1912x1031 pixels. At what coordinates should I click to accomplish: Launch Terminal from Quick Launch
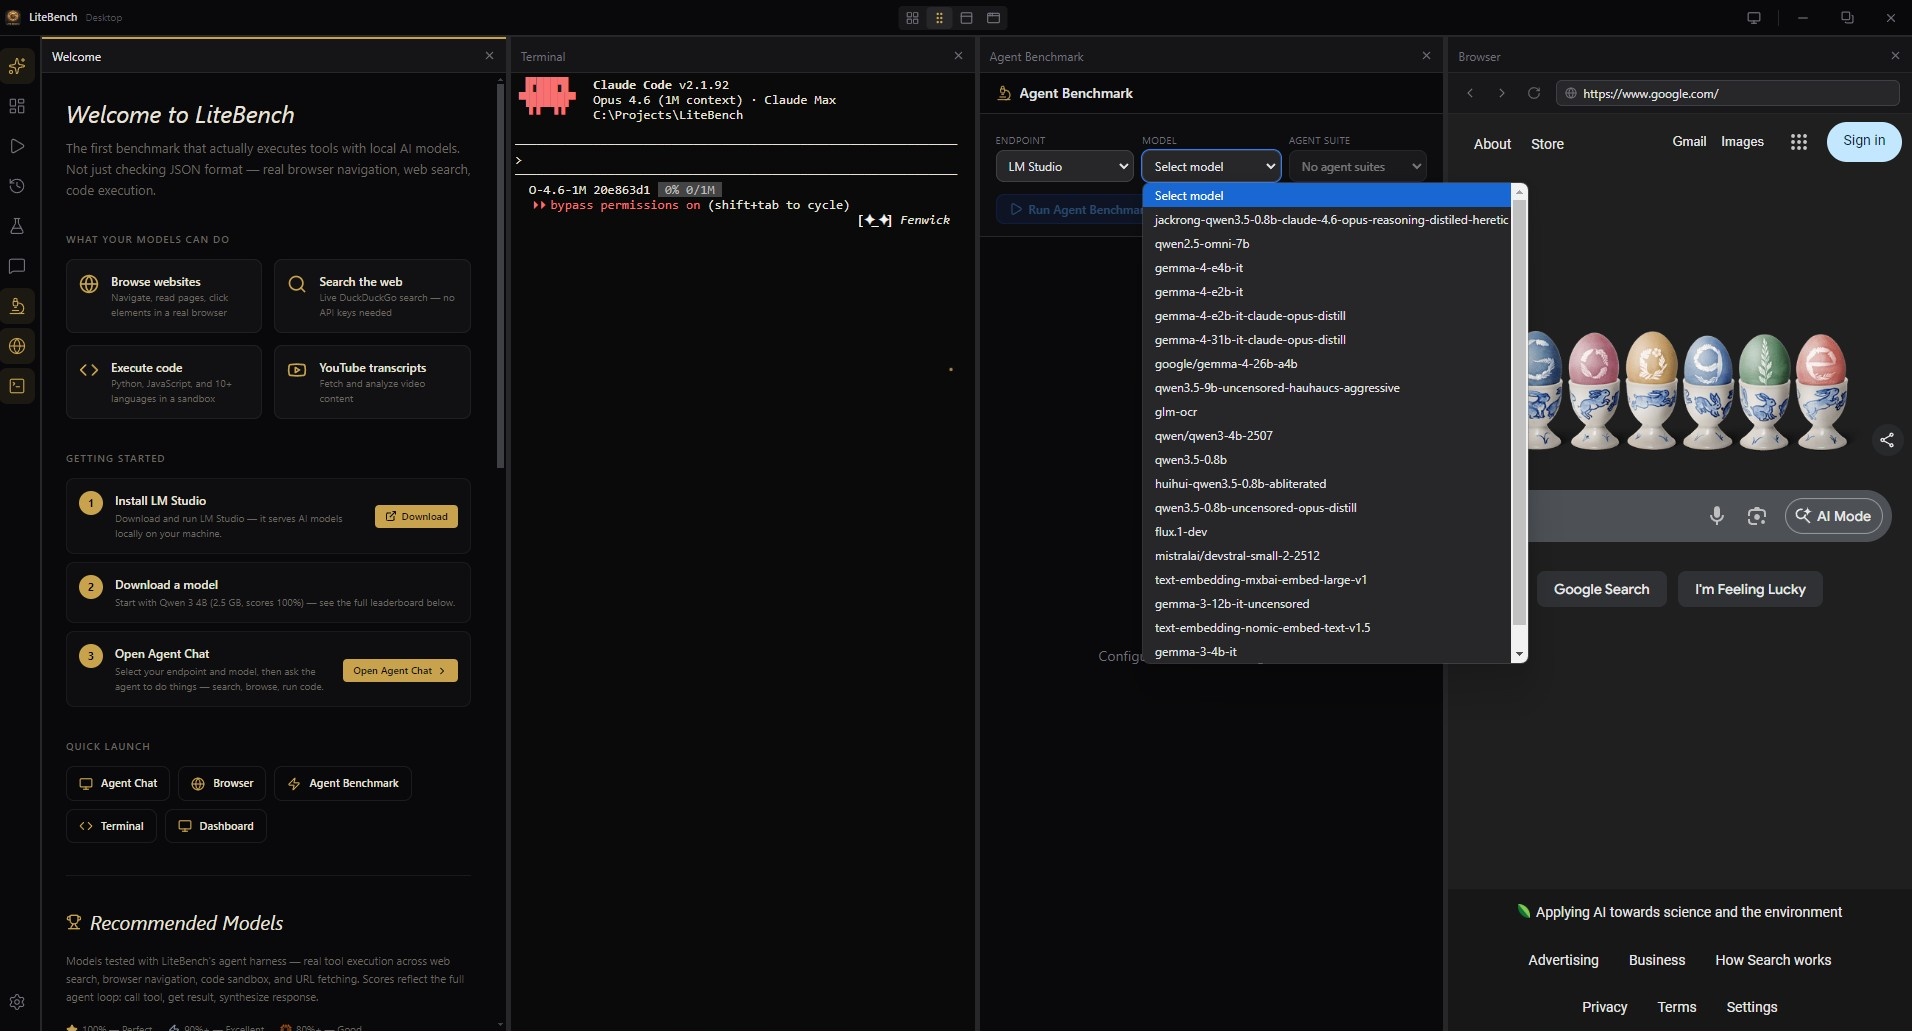111,826
